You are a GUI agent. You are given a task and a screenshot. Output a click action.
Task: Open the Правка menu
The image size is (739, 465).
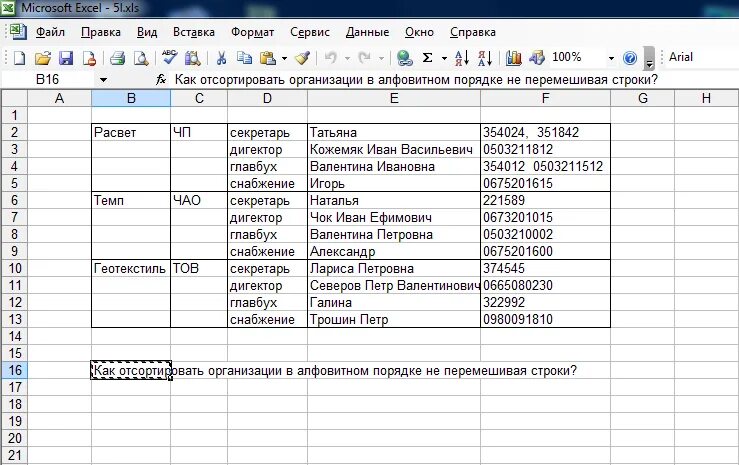(101, 32)
